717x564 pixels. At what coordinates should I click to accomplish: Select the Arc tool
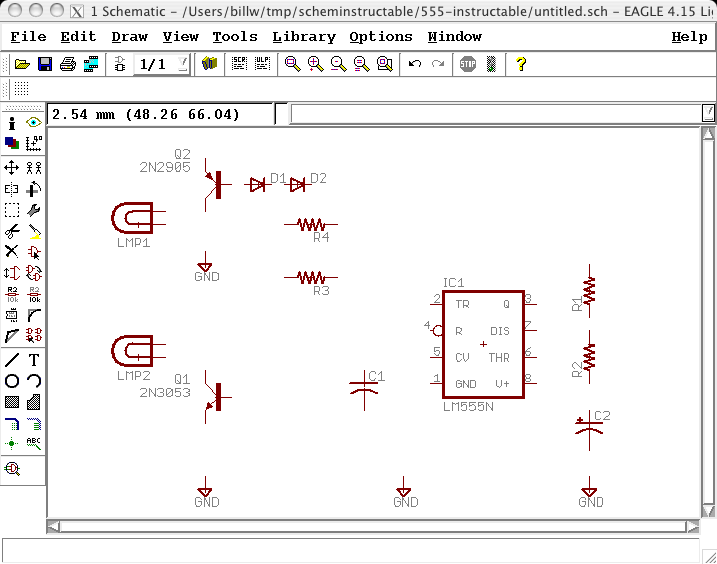[x=34, y=381]
